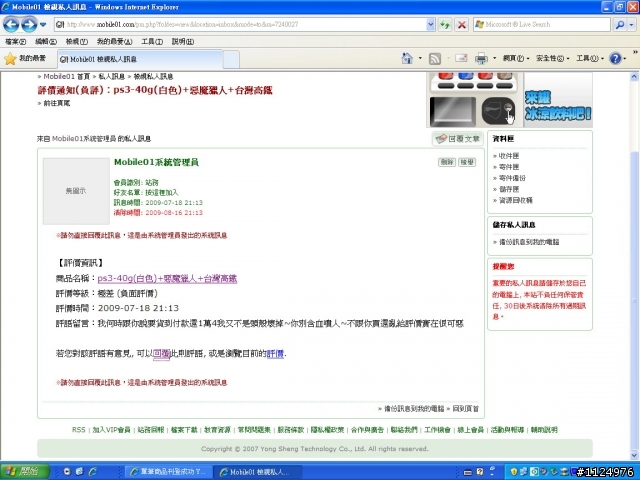Expand the Print options dropdown arrow
Screen dimensions: 640x480
[494, 59]
